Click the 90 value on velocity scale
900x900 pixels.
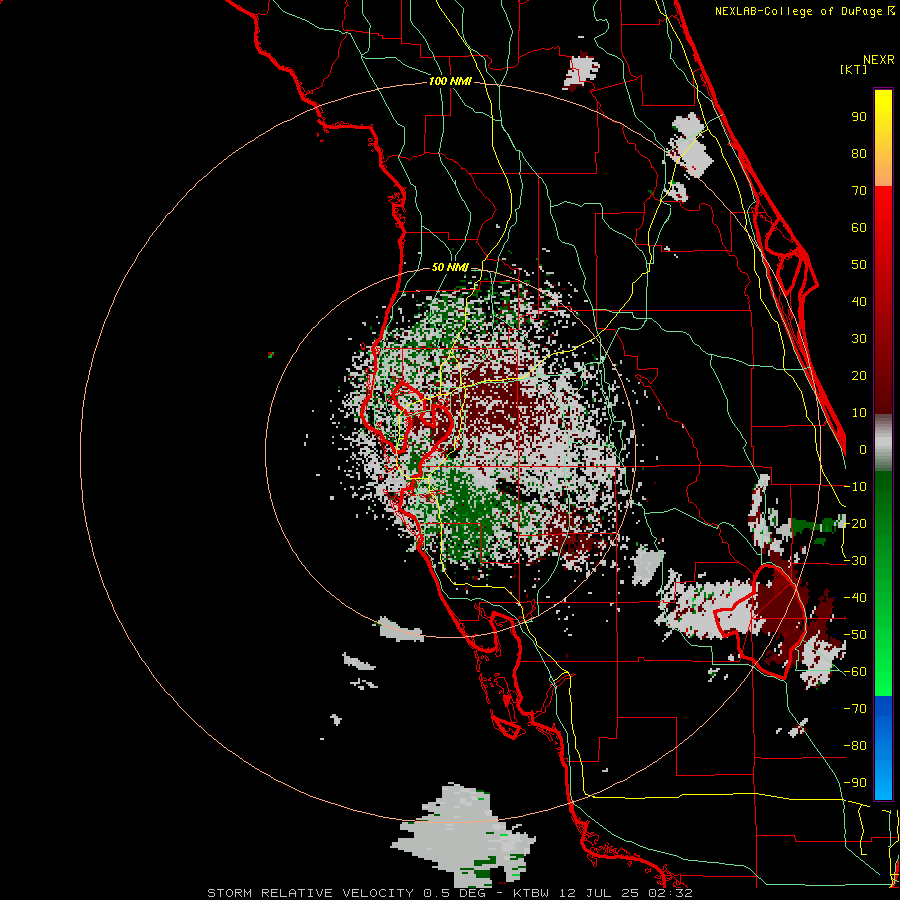(x=859, y=117)
